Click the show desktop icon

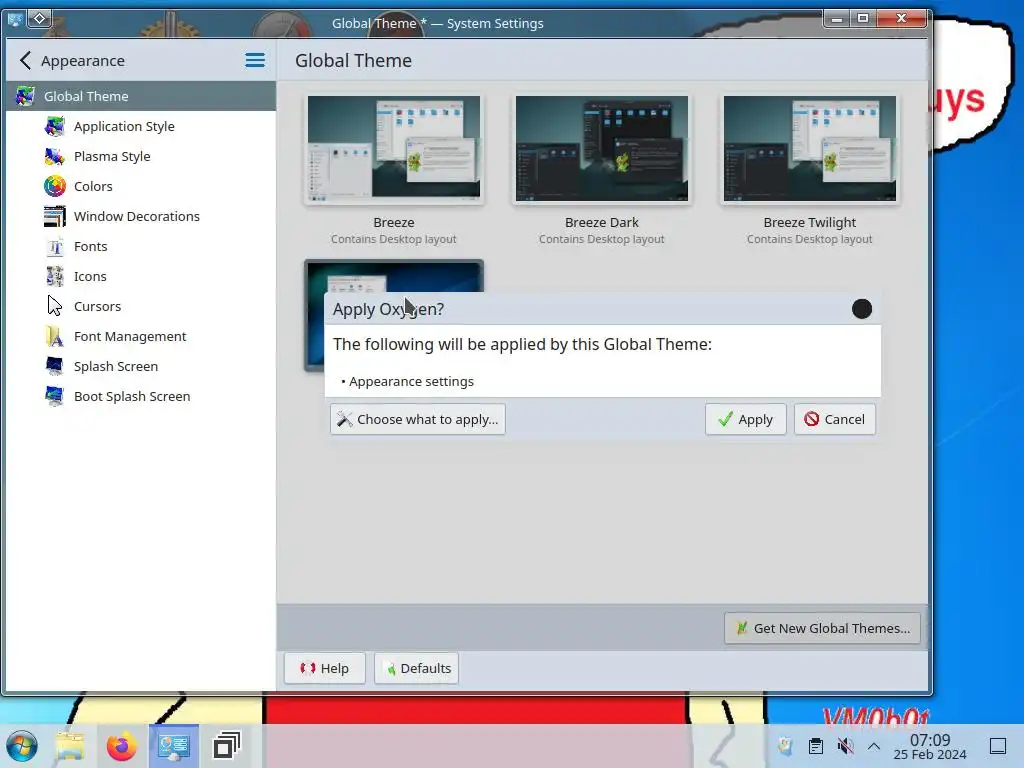[998, 746]
